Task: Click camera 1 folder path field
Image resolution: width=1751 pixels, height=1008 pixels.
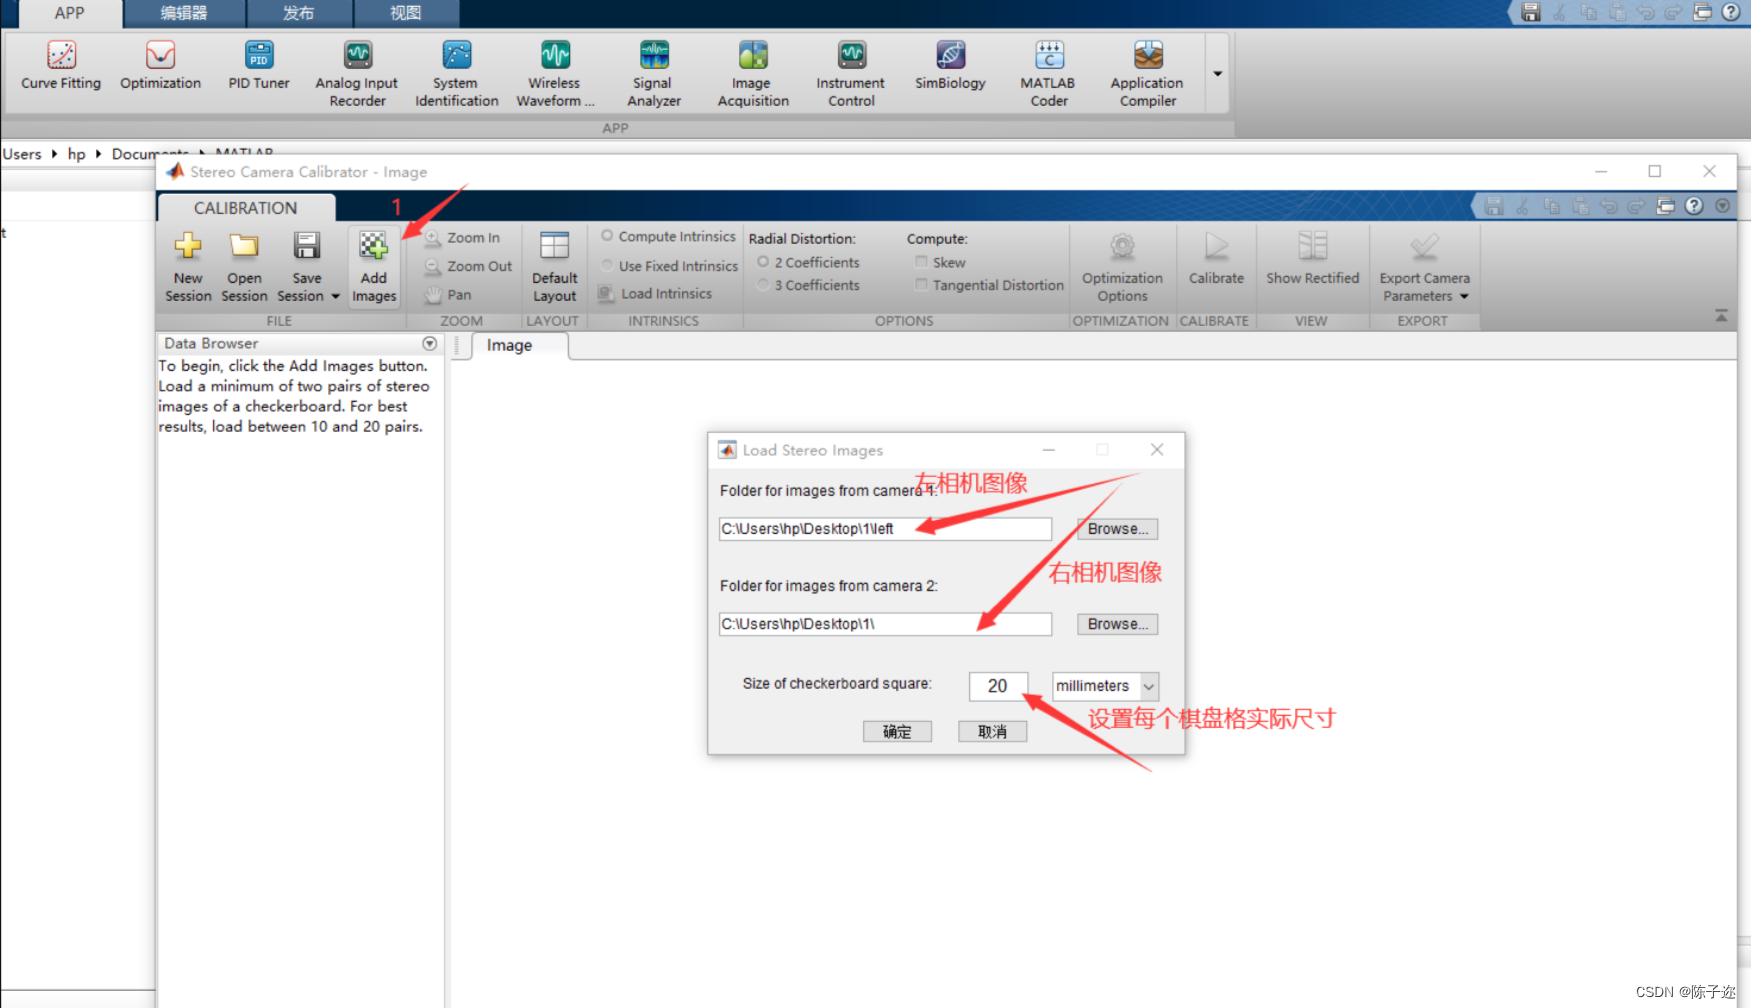Action: [885, 529]
